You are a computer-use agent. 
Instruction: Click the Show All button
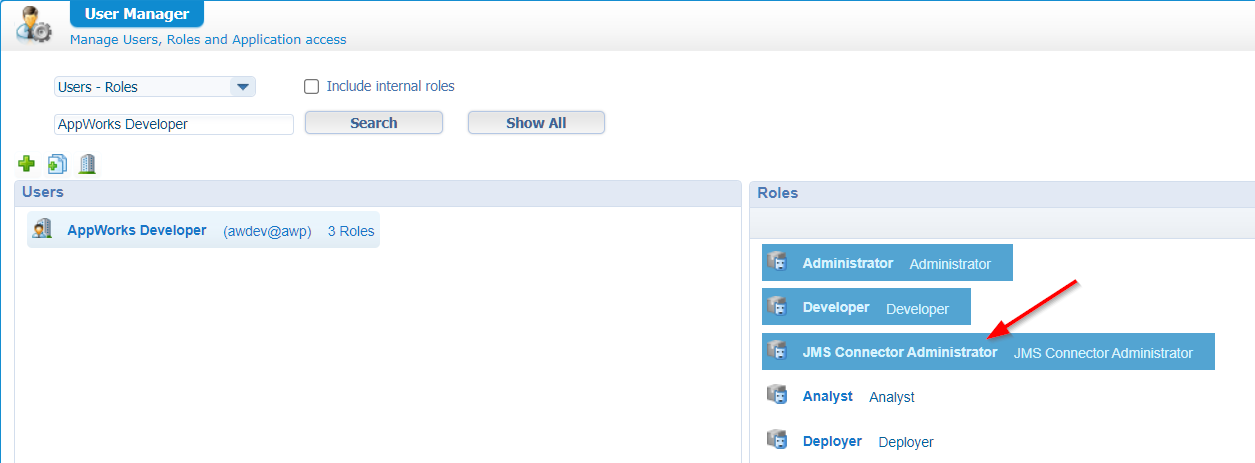click(x=536, y=123)
